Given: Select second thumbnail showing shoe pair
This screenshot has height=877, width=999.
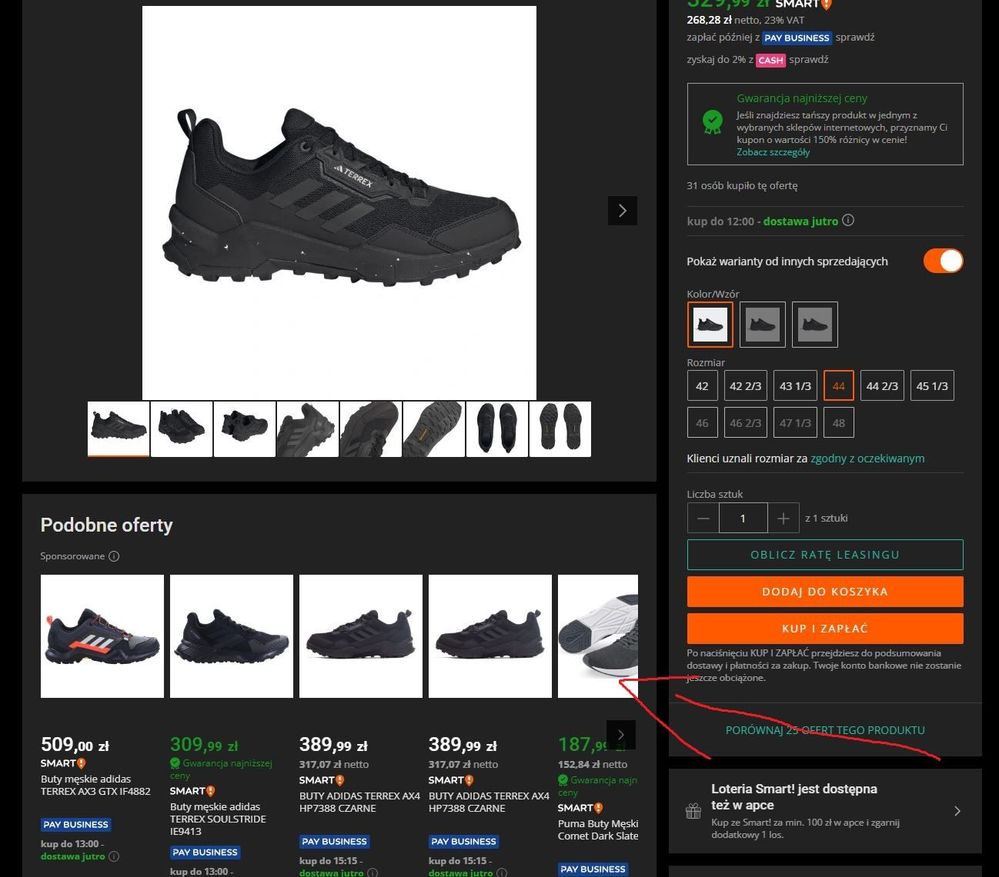Looking at the screenshot, I should tap(182, 429).
